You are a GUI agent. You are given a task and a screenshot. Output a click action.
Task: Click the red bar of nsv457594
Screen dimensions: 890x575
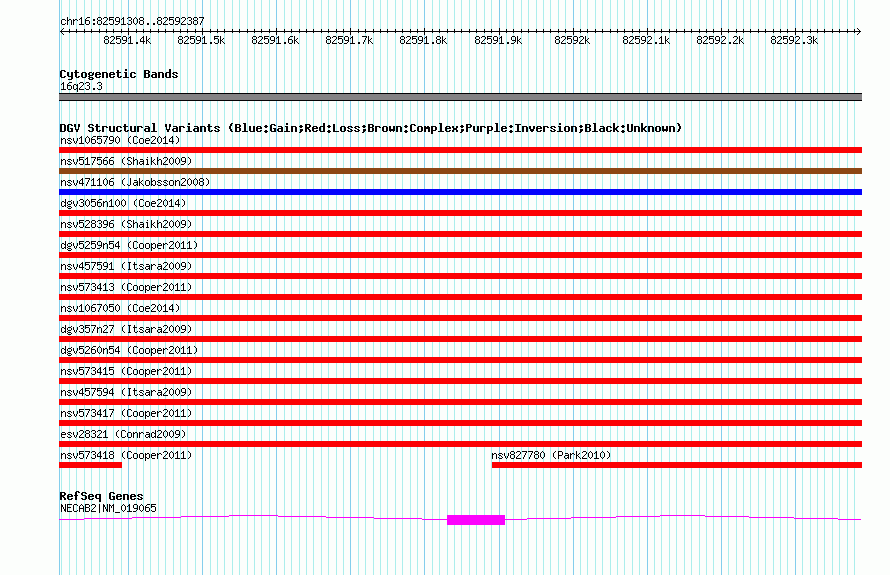(x=460, y=402)
